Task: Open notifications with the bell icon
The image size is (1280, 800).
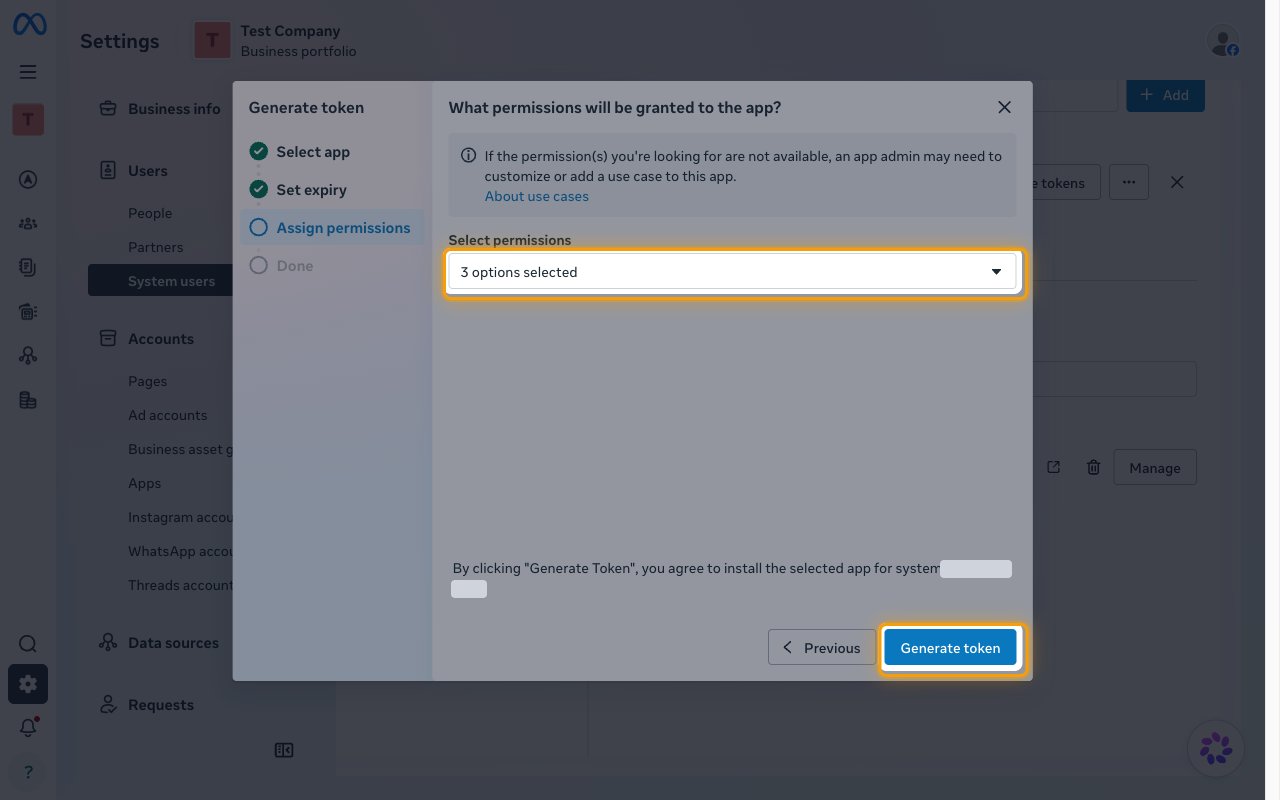Action: (28, 728)
